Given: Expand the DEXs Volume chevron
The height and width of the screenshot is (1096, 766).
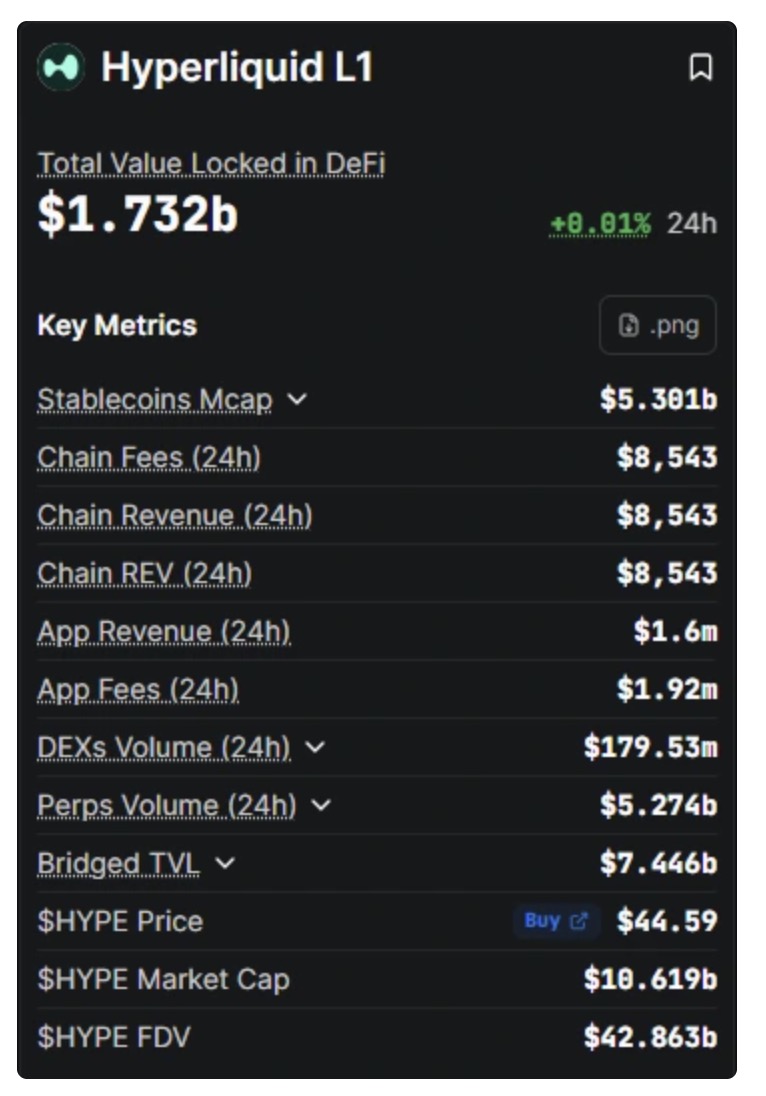Looking at the screenshot, I should 315,747.
